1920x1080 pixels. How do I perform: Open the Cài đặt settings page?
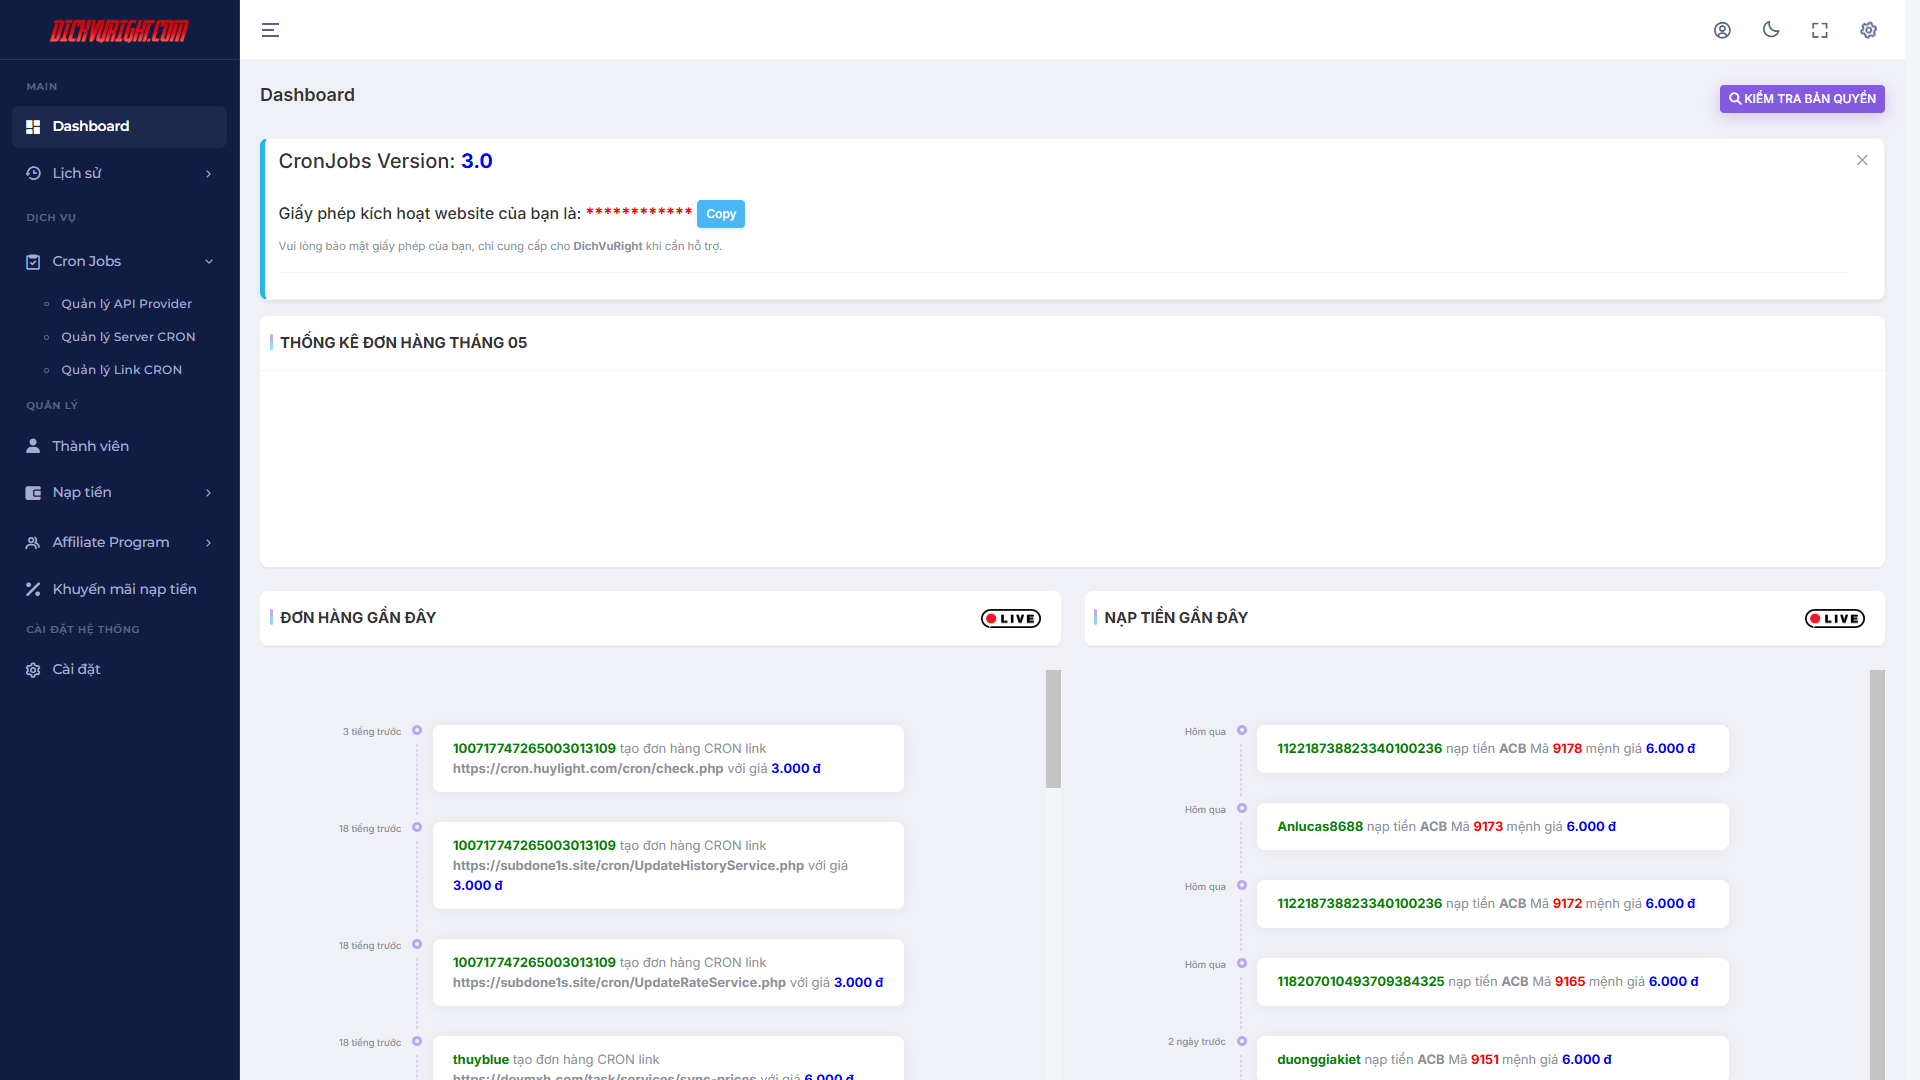(76, 669)
